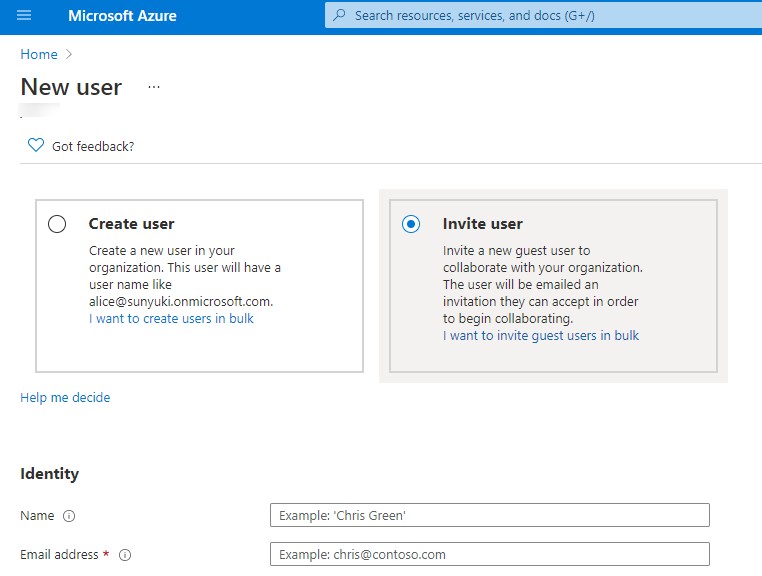Open 'I want to invite guest users in bulk'

point(541,335)
